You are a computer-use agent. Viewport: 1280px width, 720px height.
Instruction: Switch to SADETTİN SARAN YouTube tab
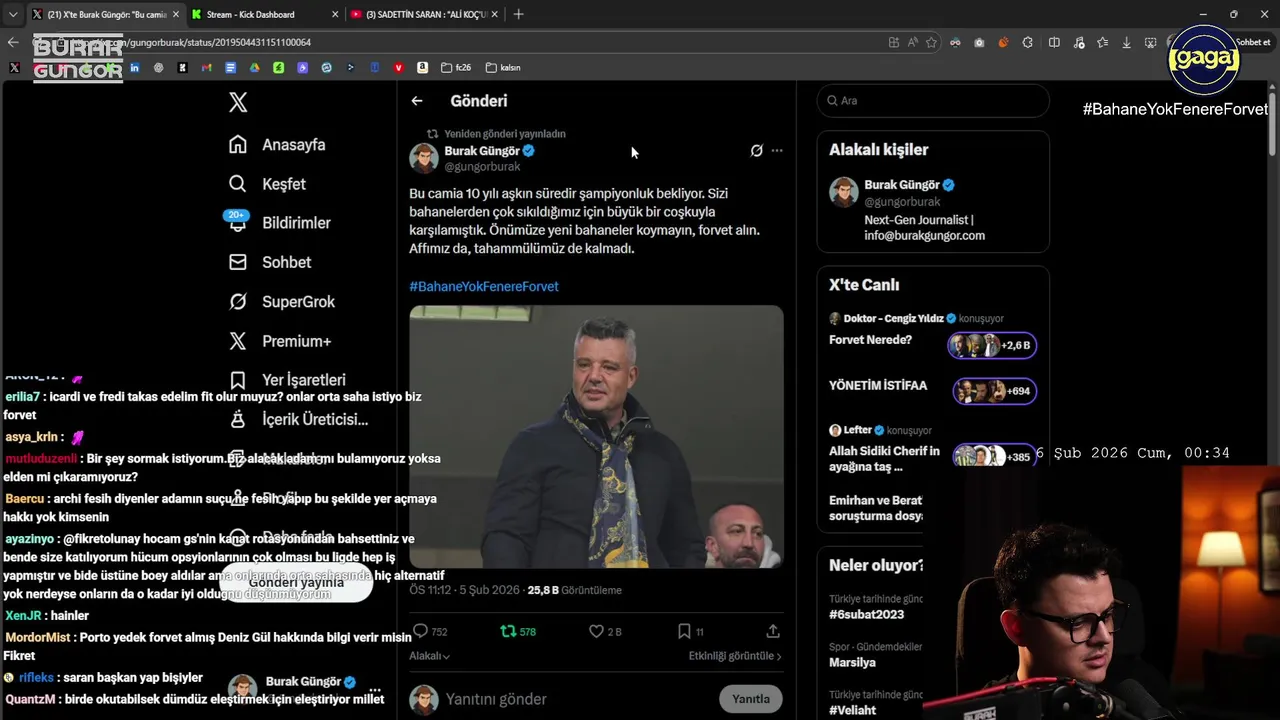click(426, 14)
